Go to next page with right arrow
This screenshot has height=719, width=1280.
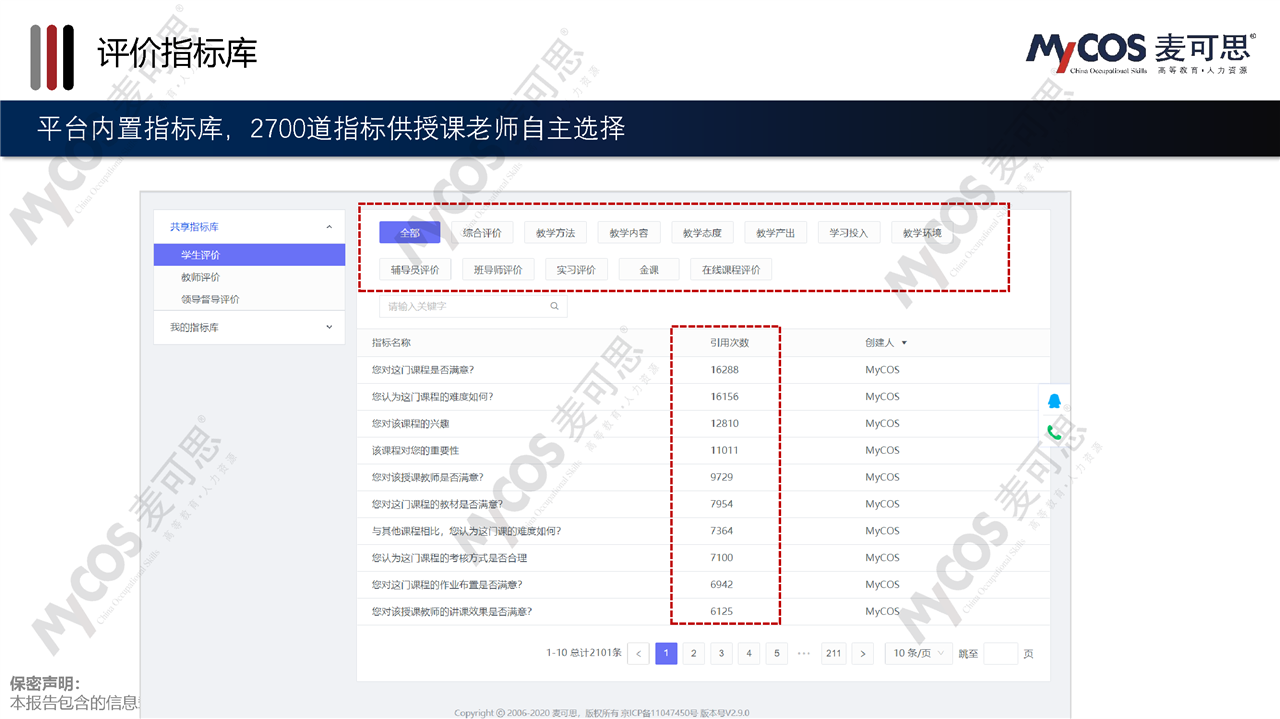864,654
